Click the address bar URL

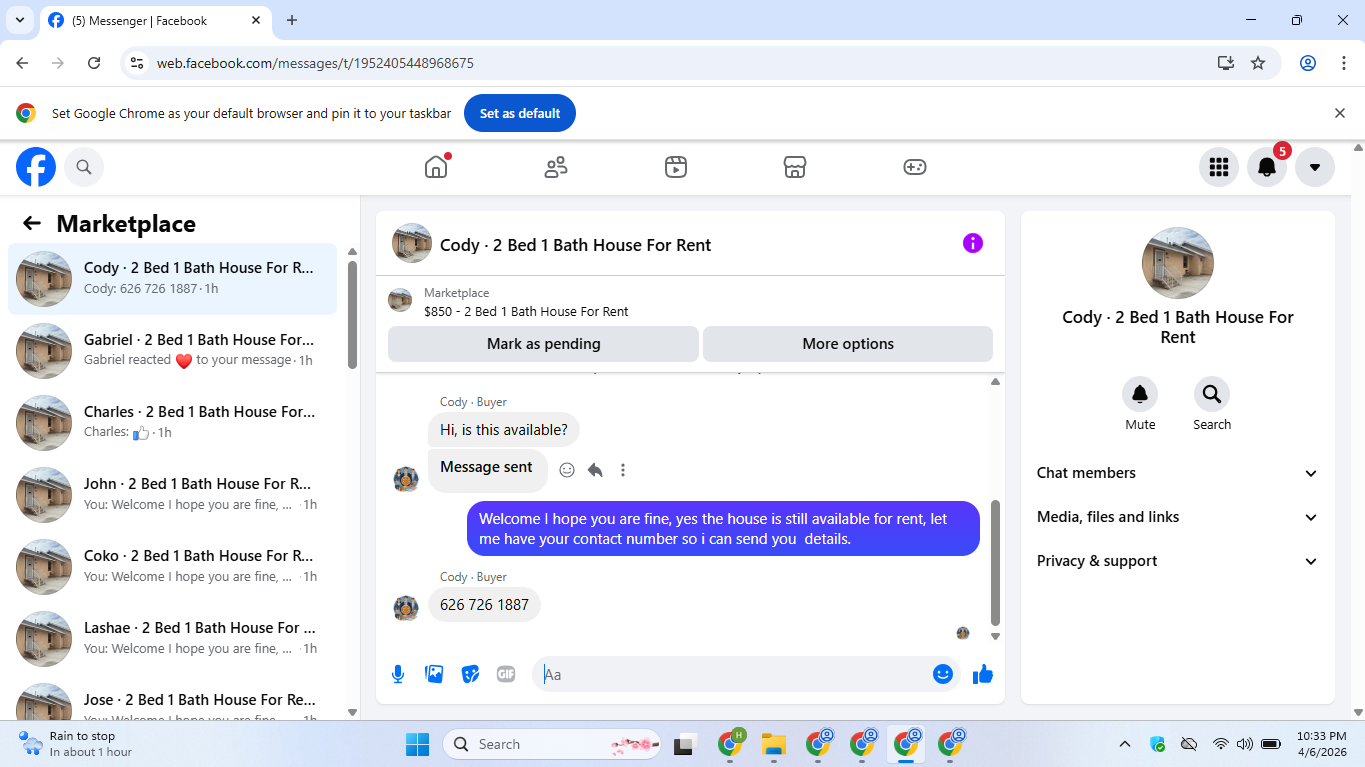point(315,63)
